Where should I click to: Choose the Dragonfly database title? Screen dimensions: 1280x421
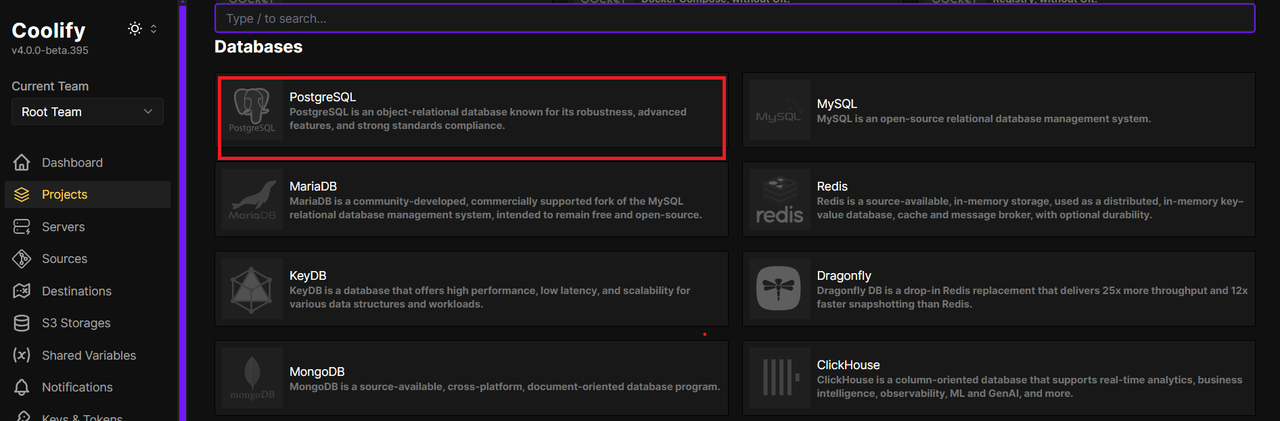[844, 275]
